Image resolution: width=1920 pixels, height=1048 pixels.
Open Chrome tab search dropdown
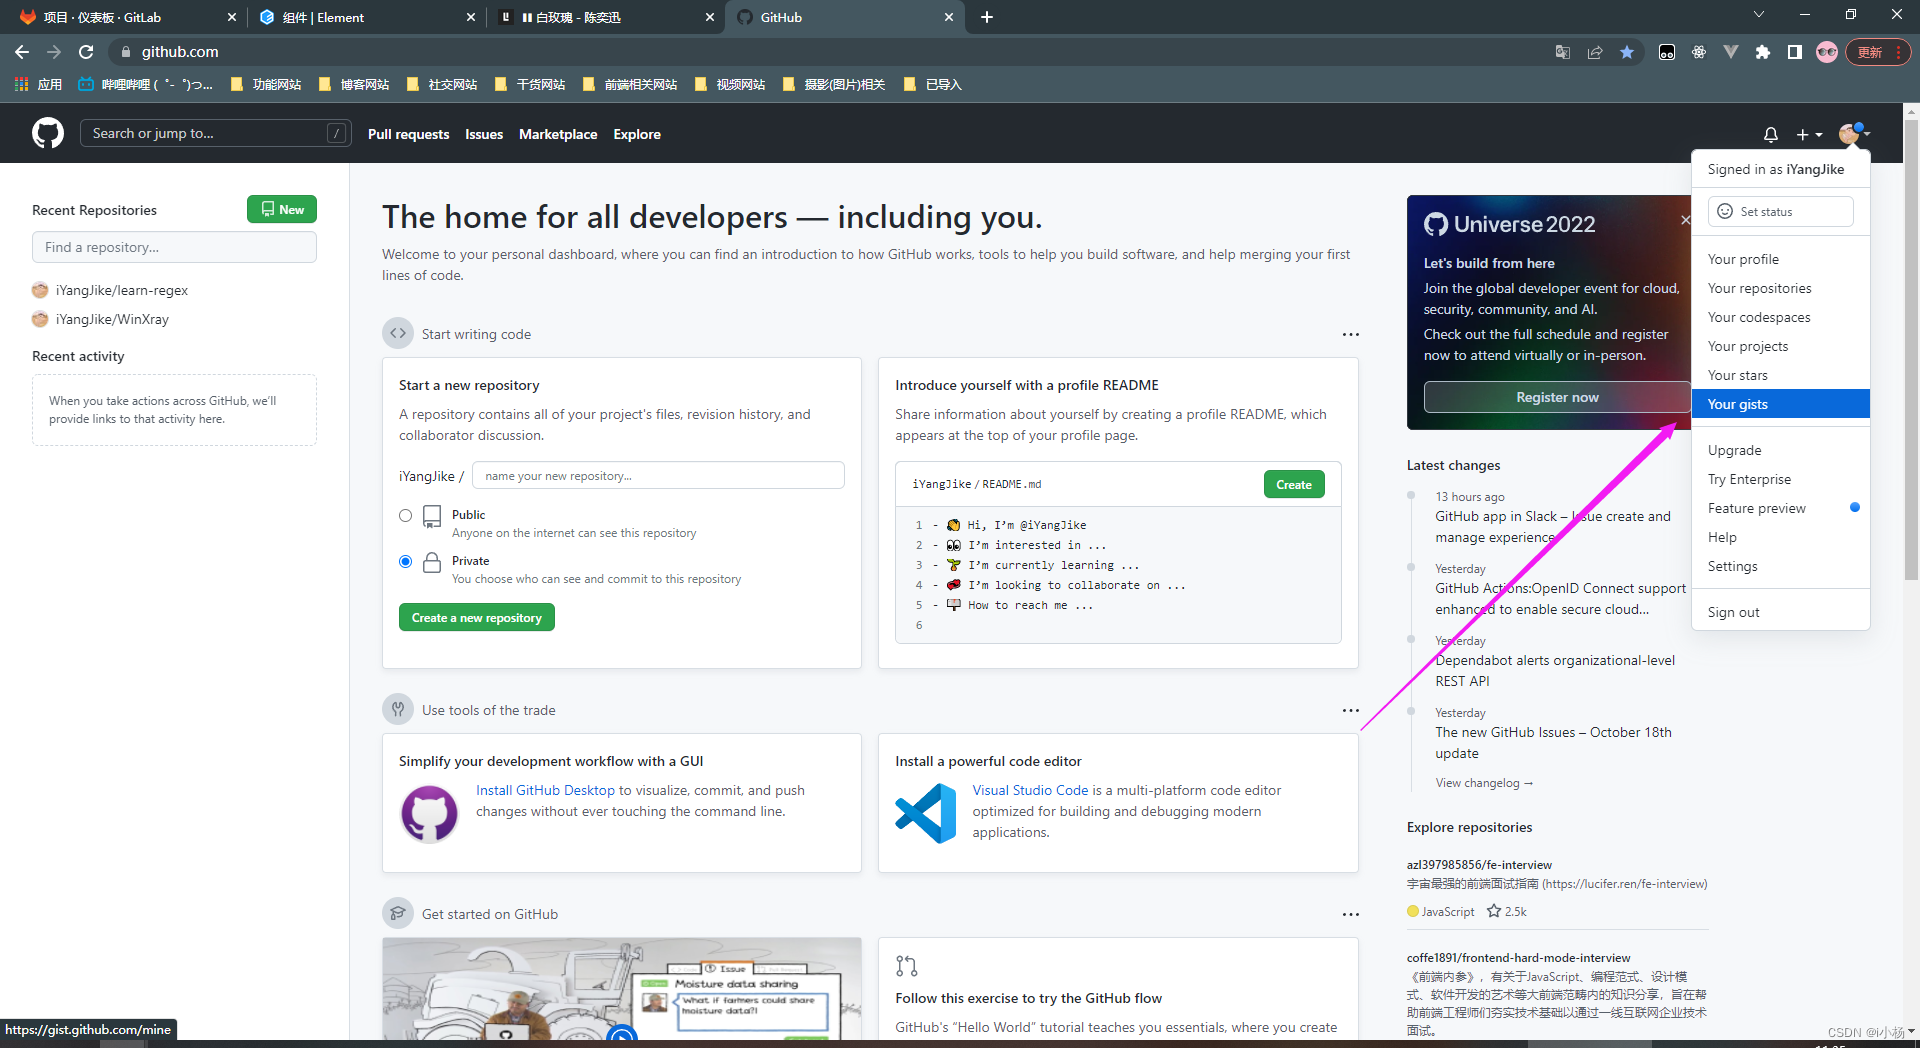point(1759,15)
